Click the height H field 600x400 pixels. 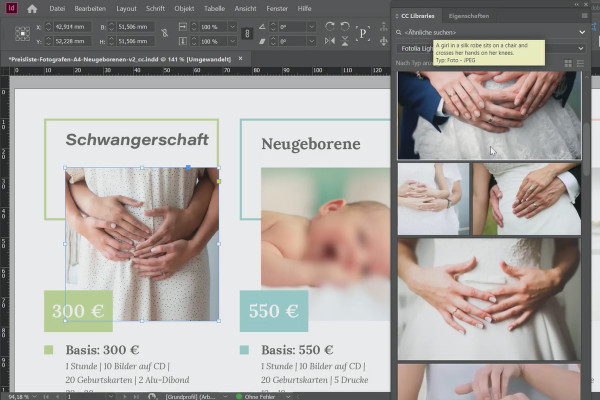pyautogui.click(x=136, y=41)
